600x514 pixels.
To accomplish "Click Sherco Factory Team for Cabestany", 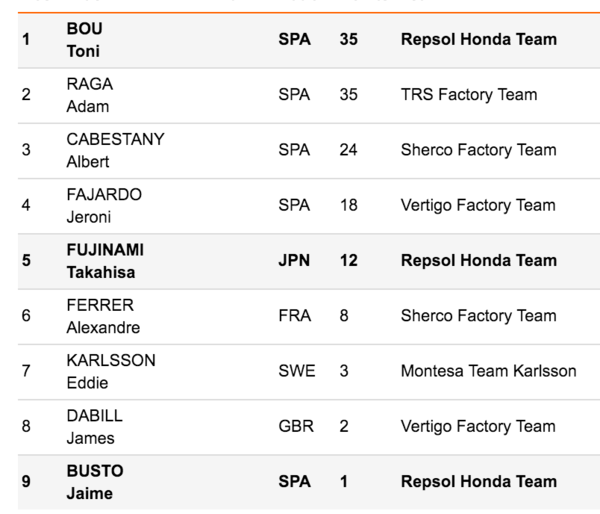I will point(478,150).
